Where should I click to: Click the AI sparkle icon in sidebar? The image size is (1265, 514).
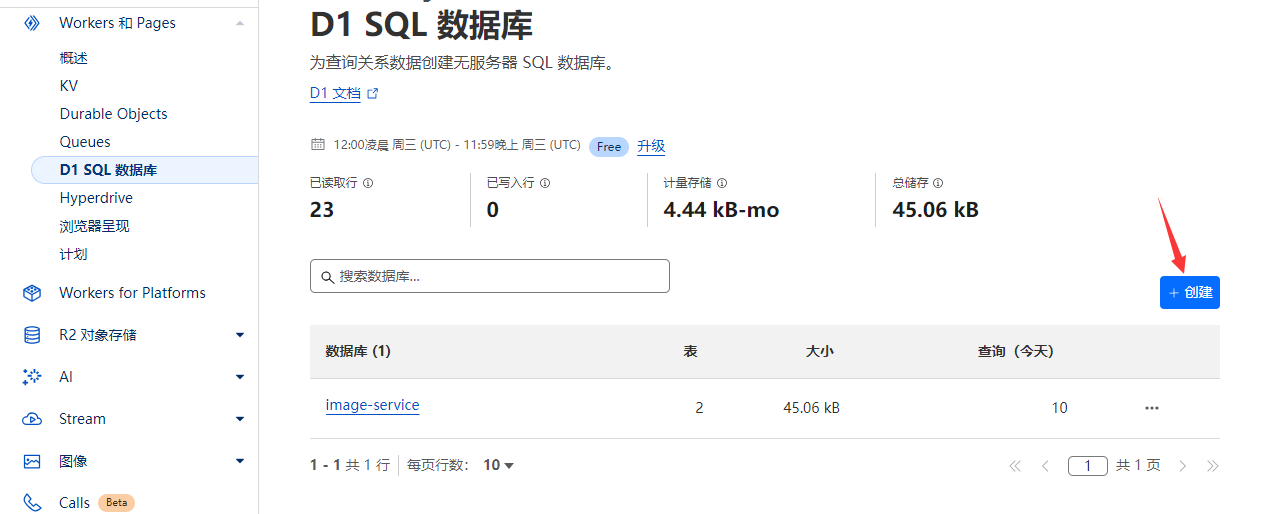32,377
